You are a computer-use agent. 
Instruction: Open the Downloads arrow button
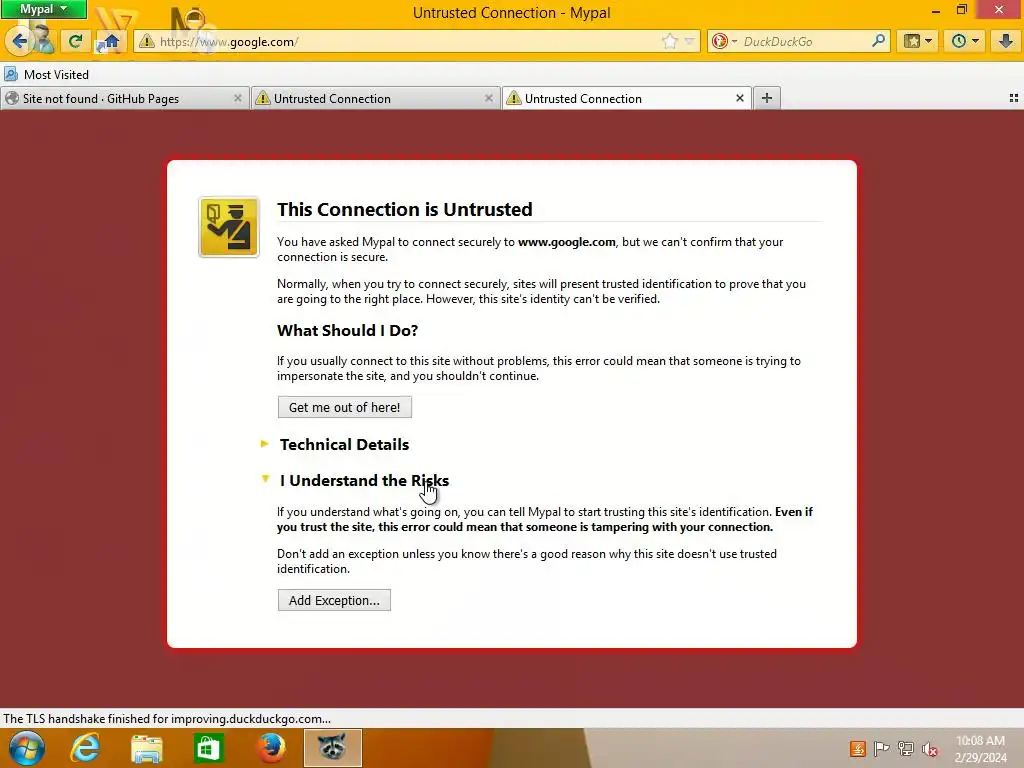[1006, 42]
